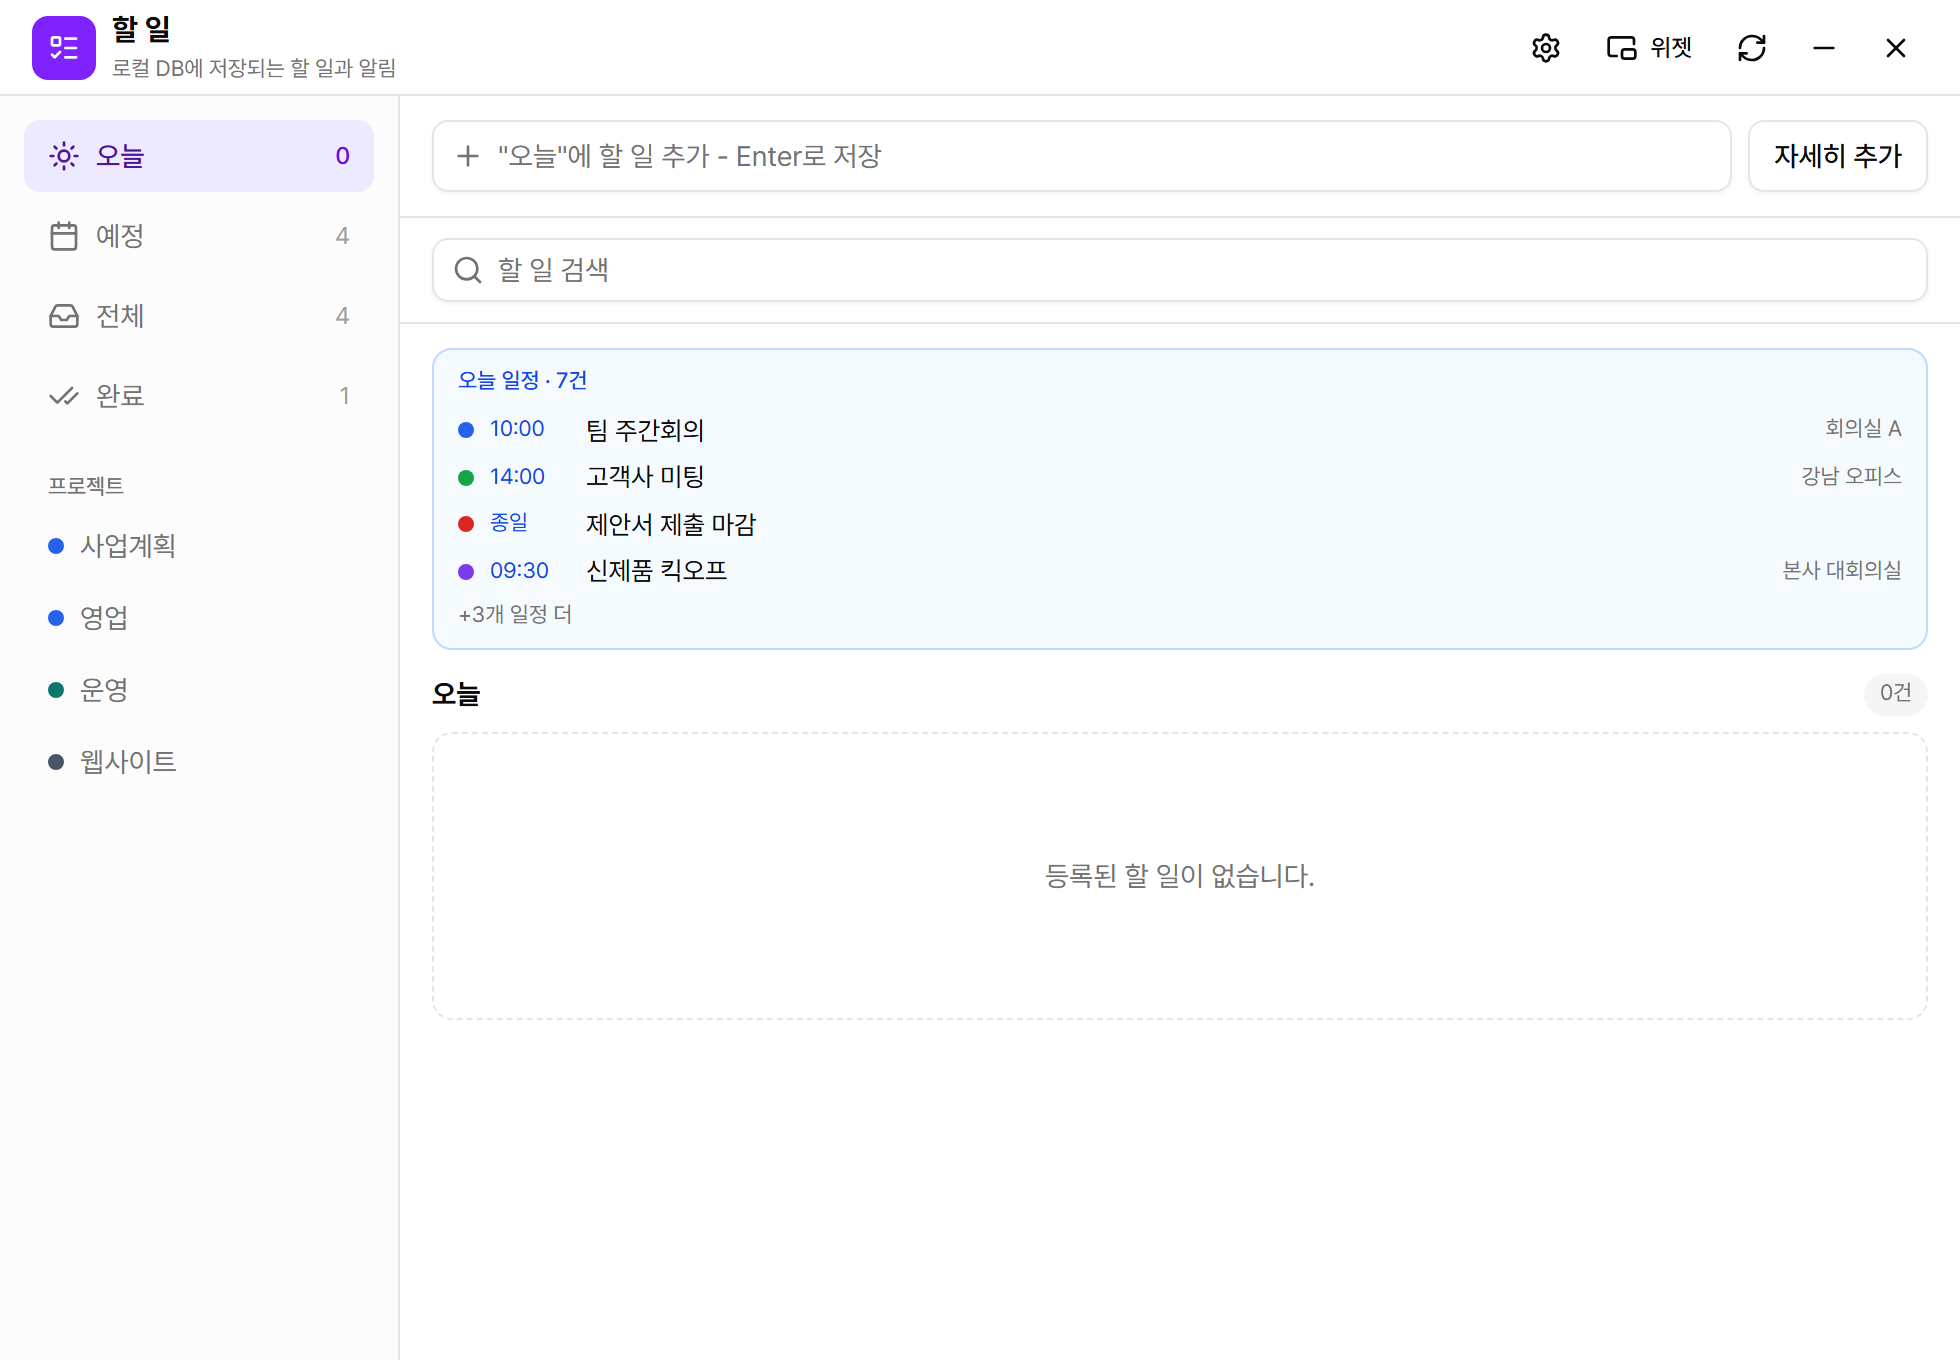Open the 영업 project

(199, 618)
